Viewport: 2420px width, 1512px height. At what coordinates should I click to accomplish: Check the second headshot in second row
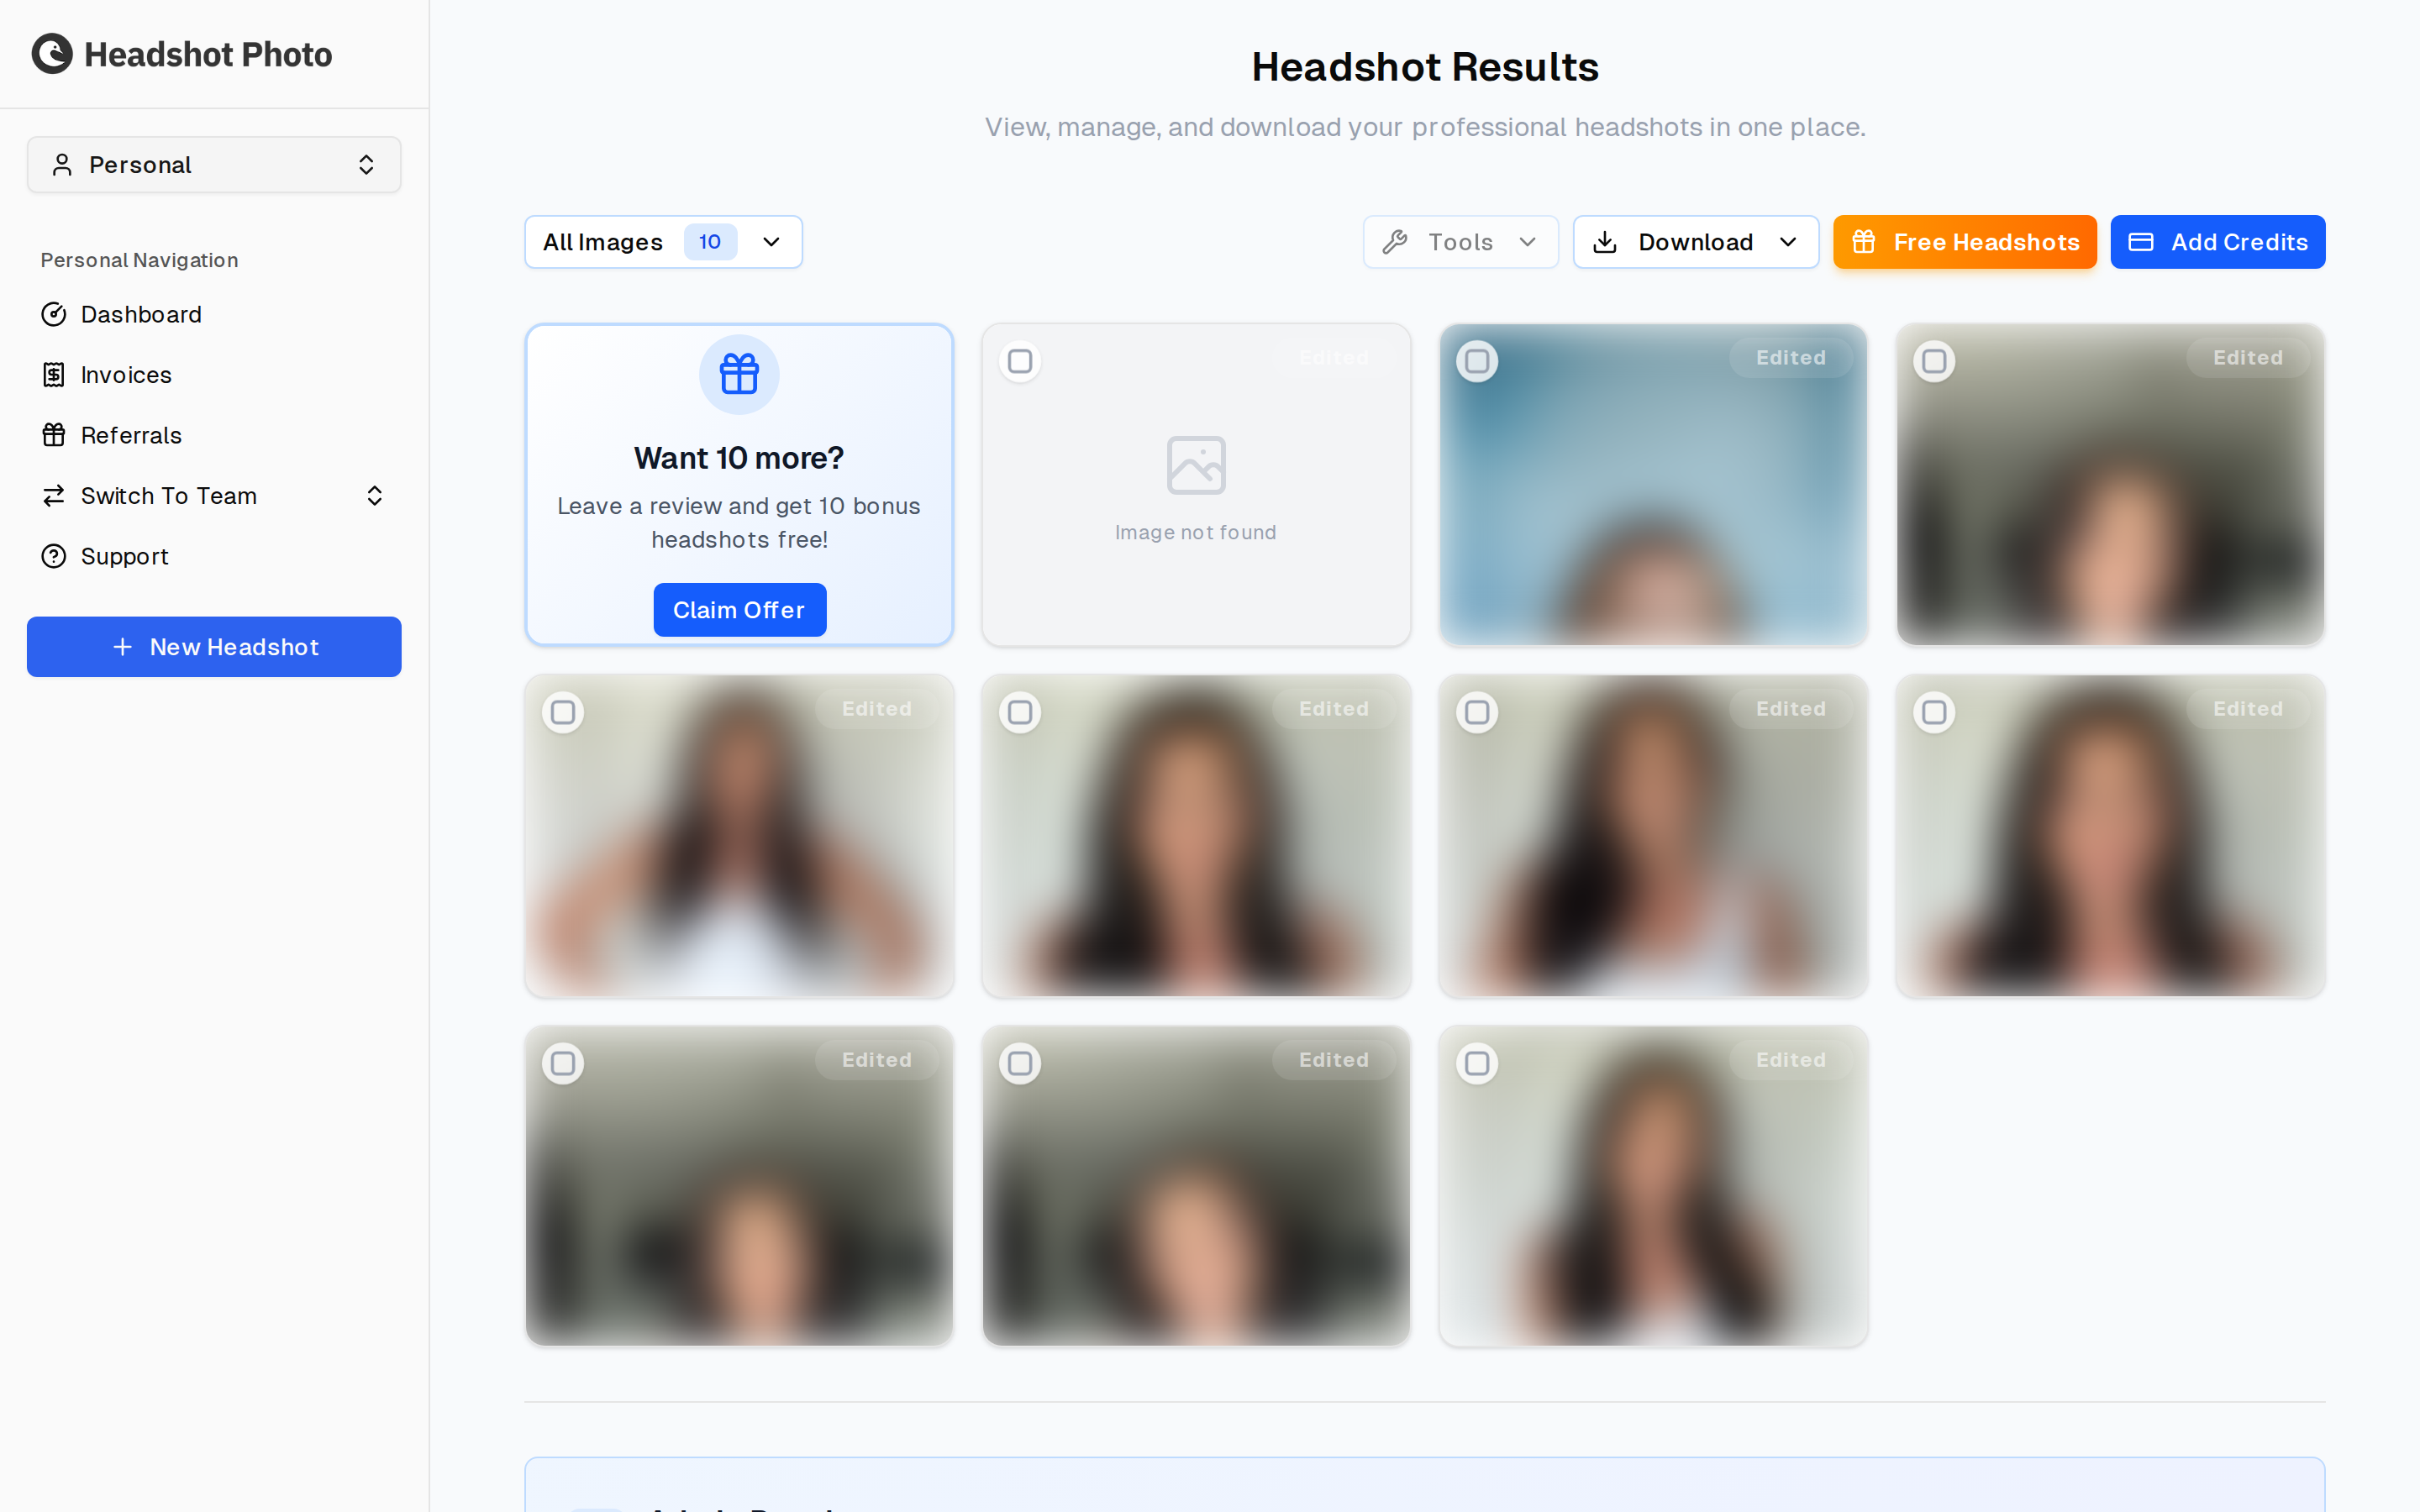[x=1020, y=712]
